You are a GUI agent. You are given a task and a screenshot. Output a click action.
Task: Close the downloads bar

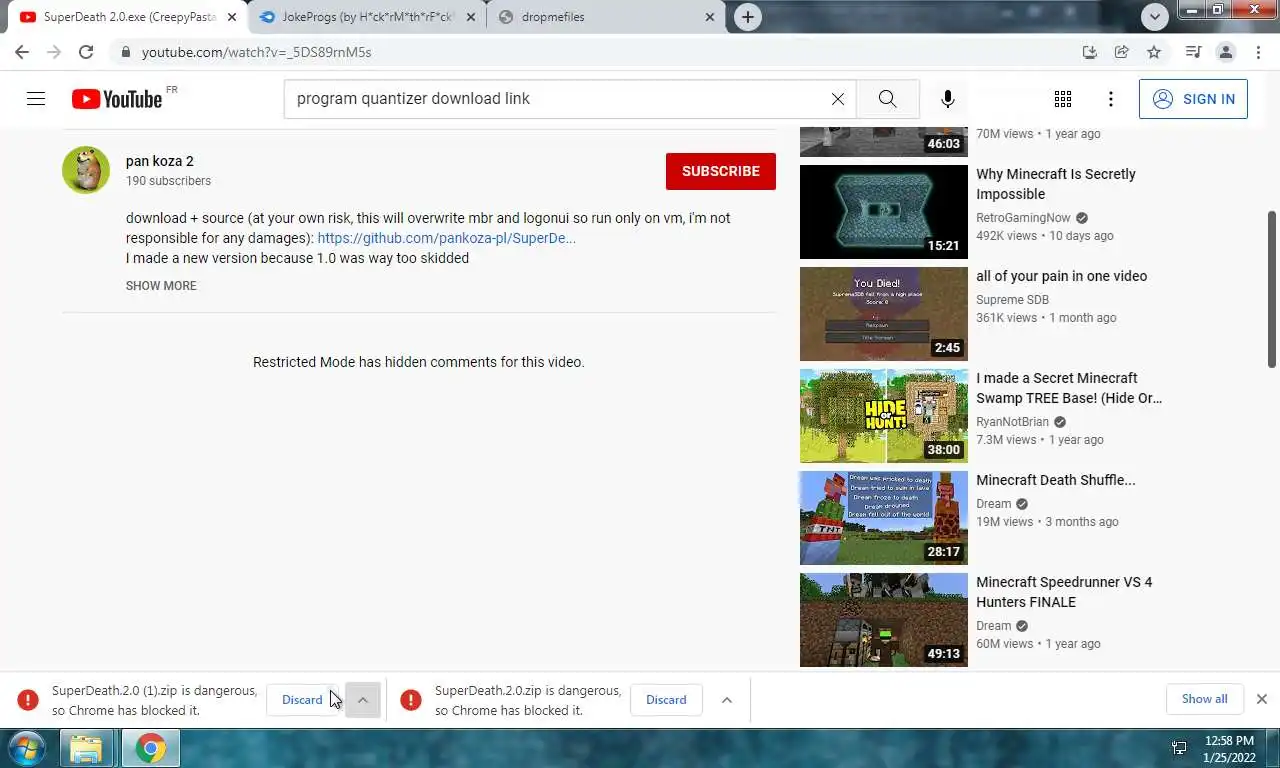point(1262,699)
